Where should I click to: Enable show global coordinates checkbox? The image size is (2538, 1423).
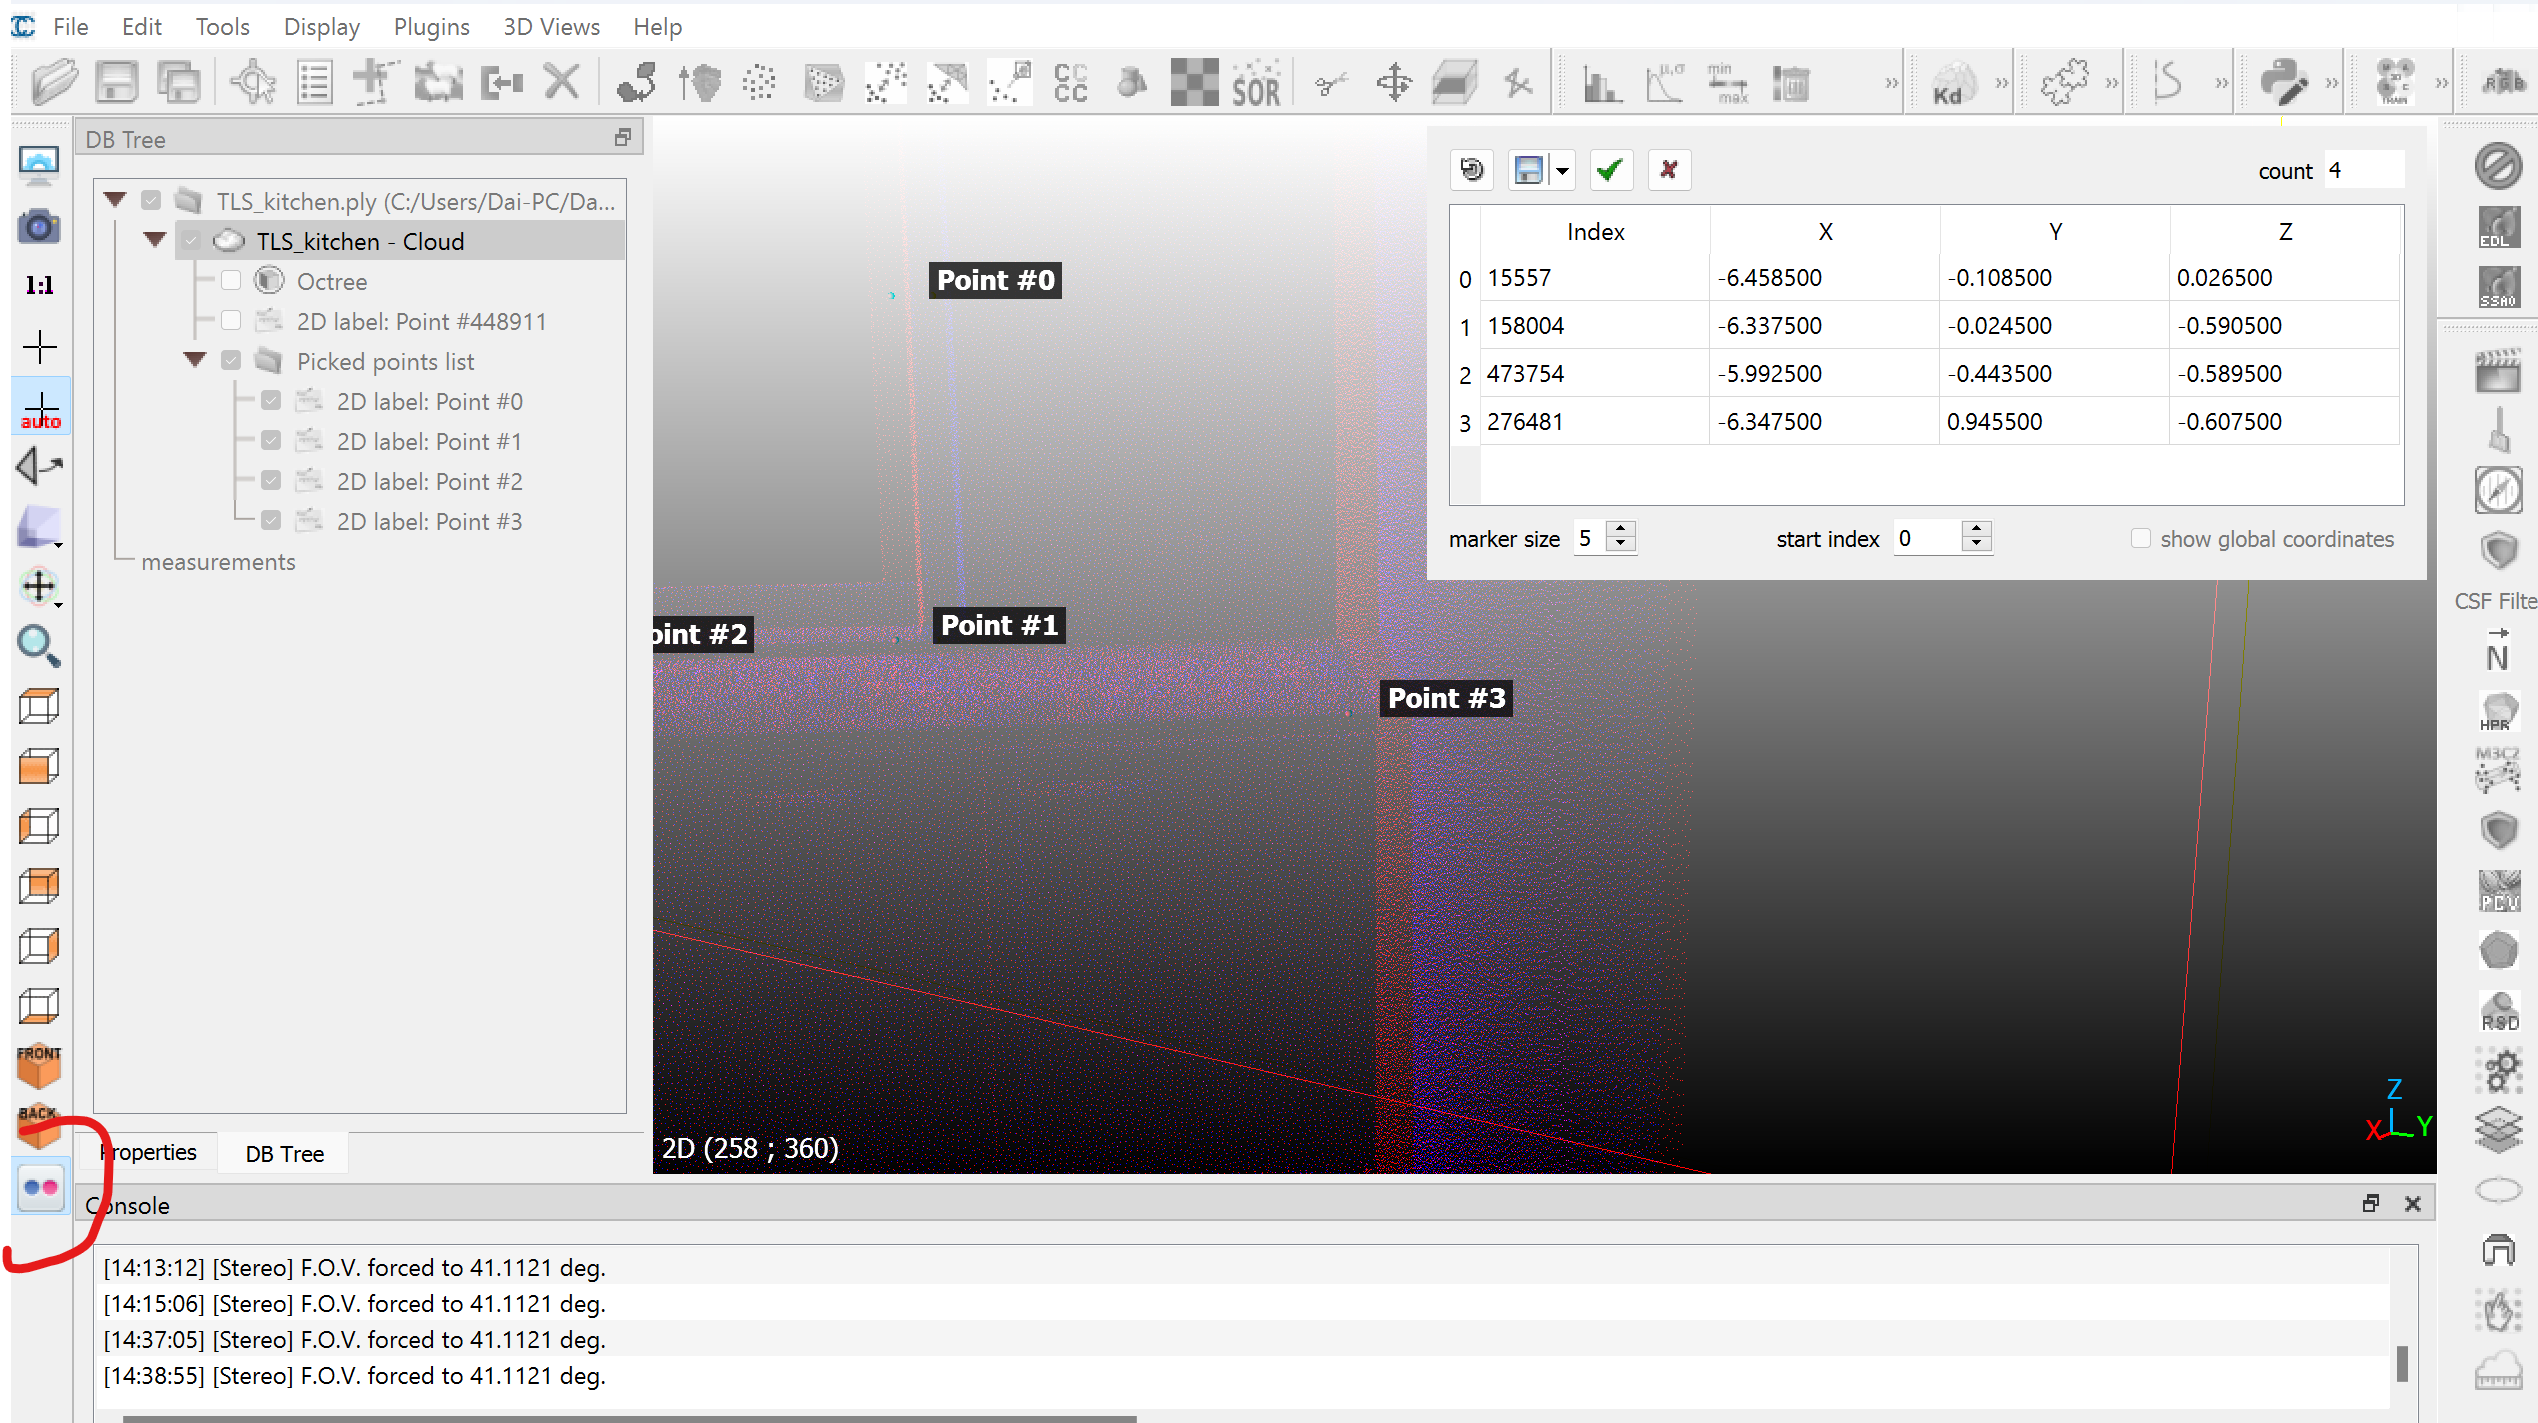(x=2141, y=537)
